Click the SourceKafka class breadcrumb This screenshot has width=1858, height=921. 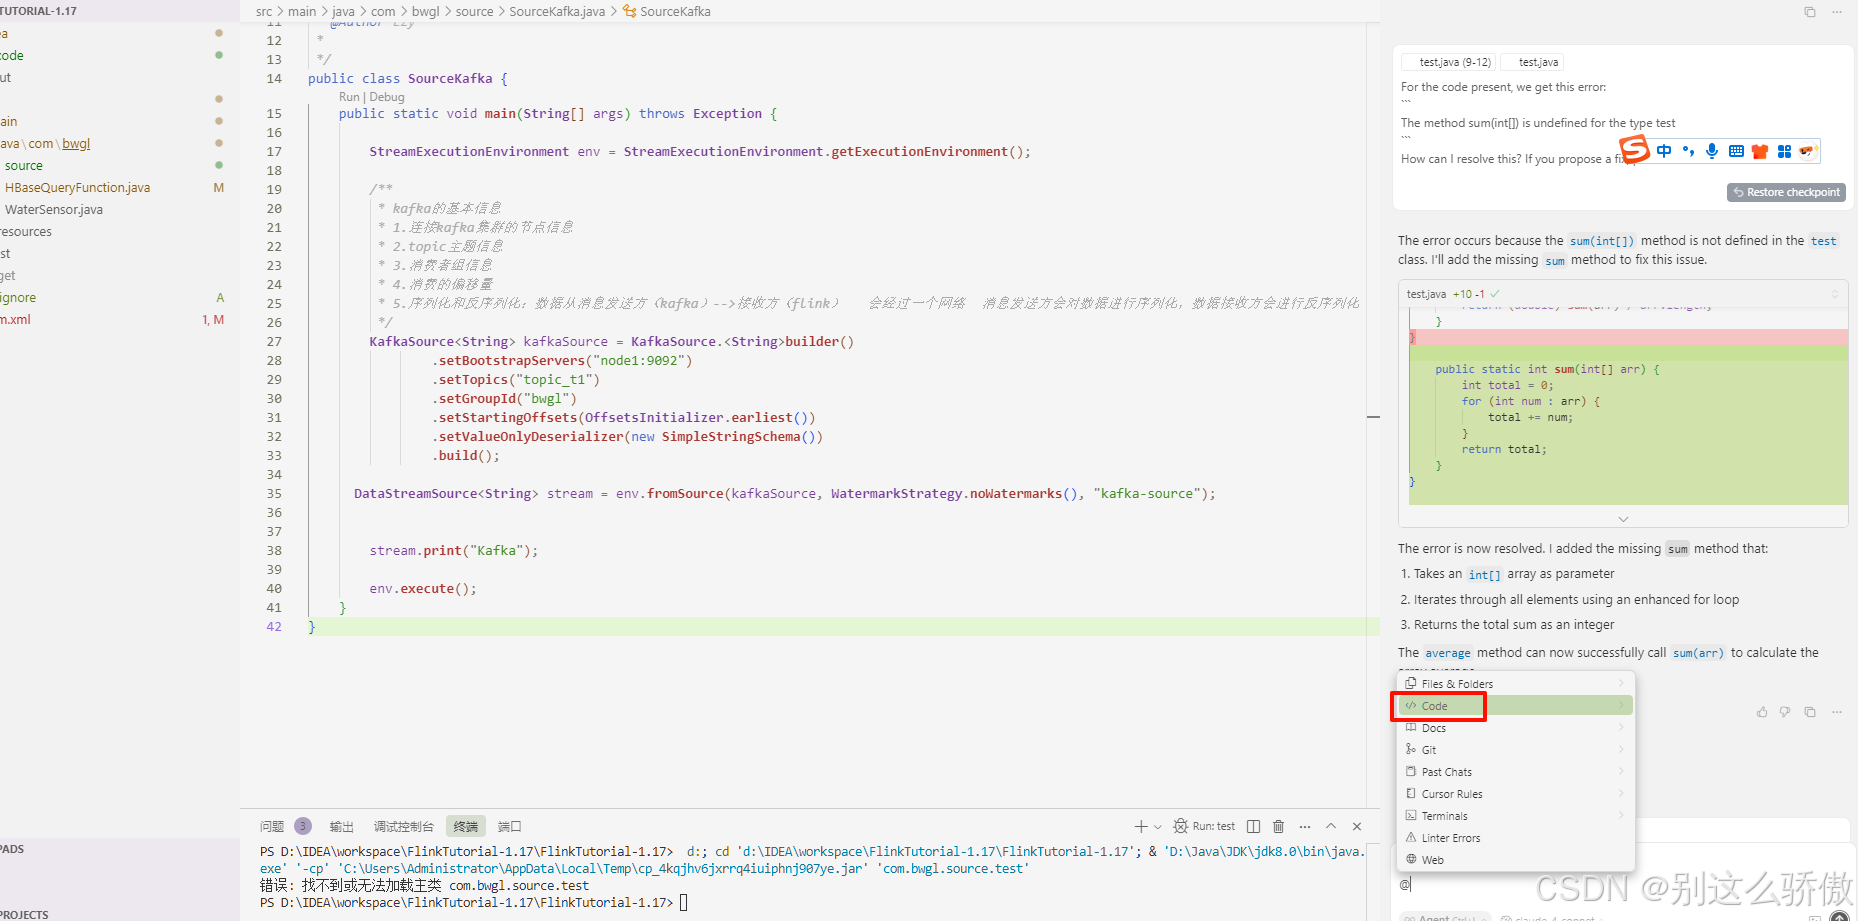pos(667,12)
